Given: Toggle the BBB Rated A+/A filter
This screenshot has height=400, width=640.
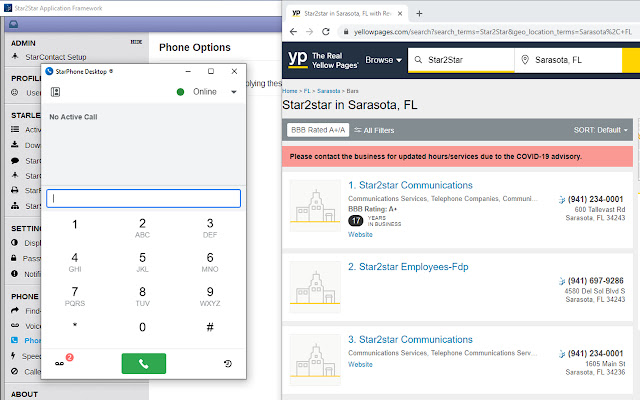Looking at the screenshot, I should click(316, 130).
